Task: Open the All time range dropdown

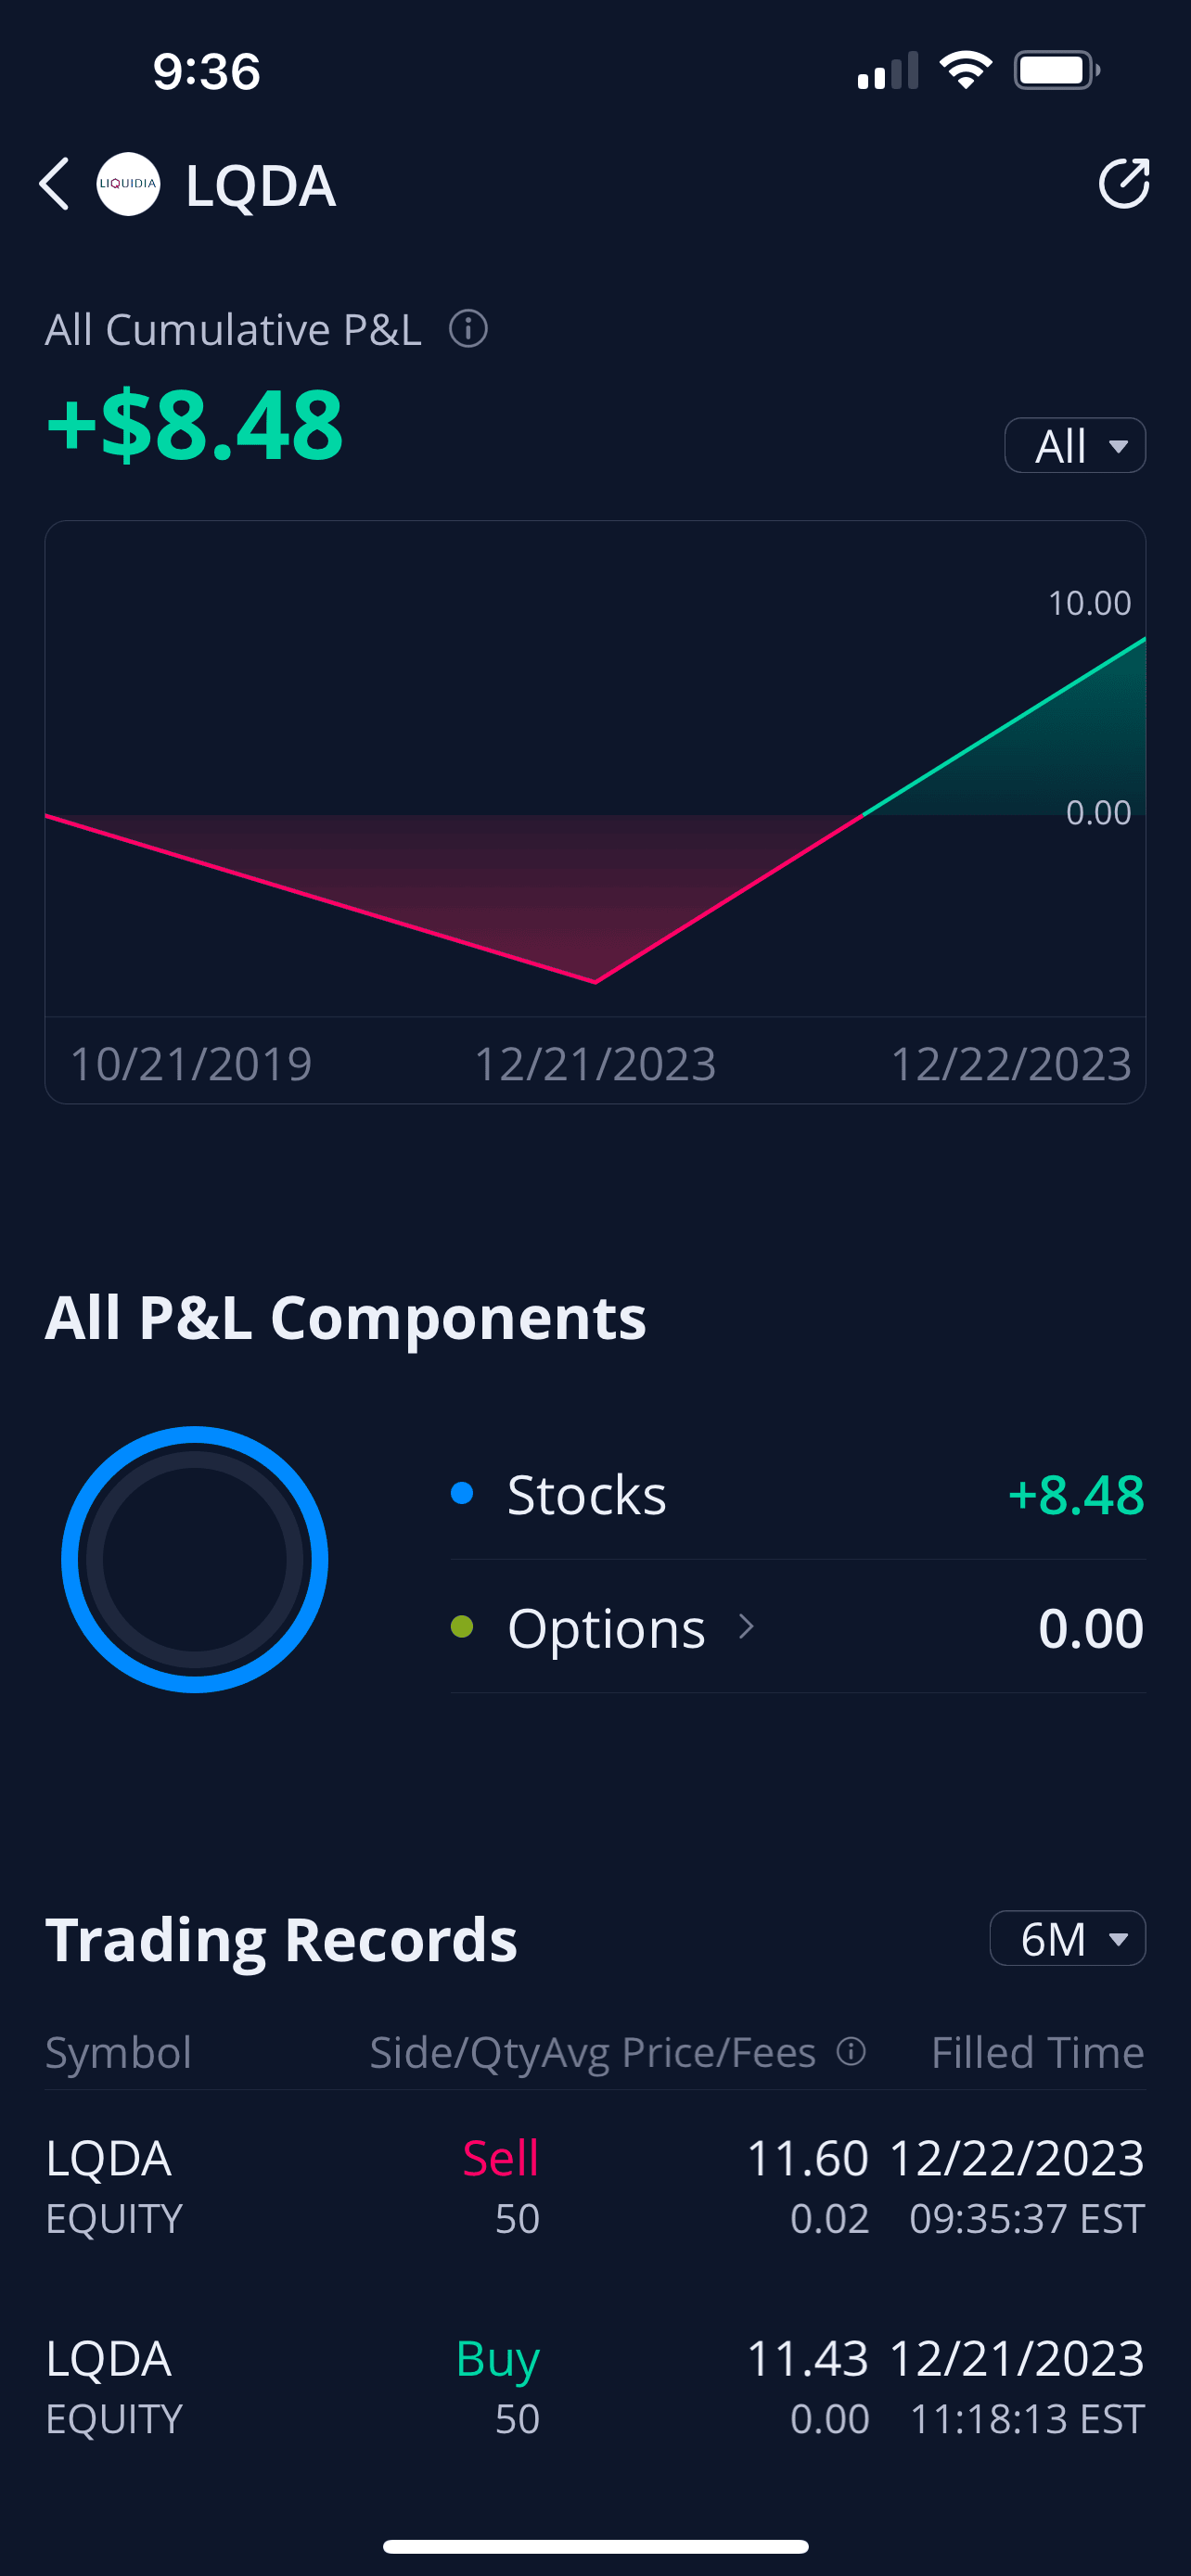Action: point(1075,446)
